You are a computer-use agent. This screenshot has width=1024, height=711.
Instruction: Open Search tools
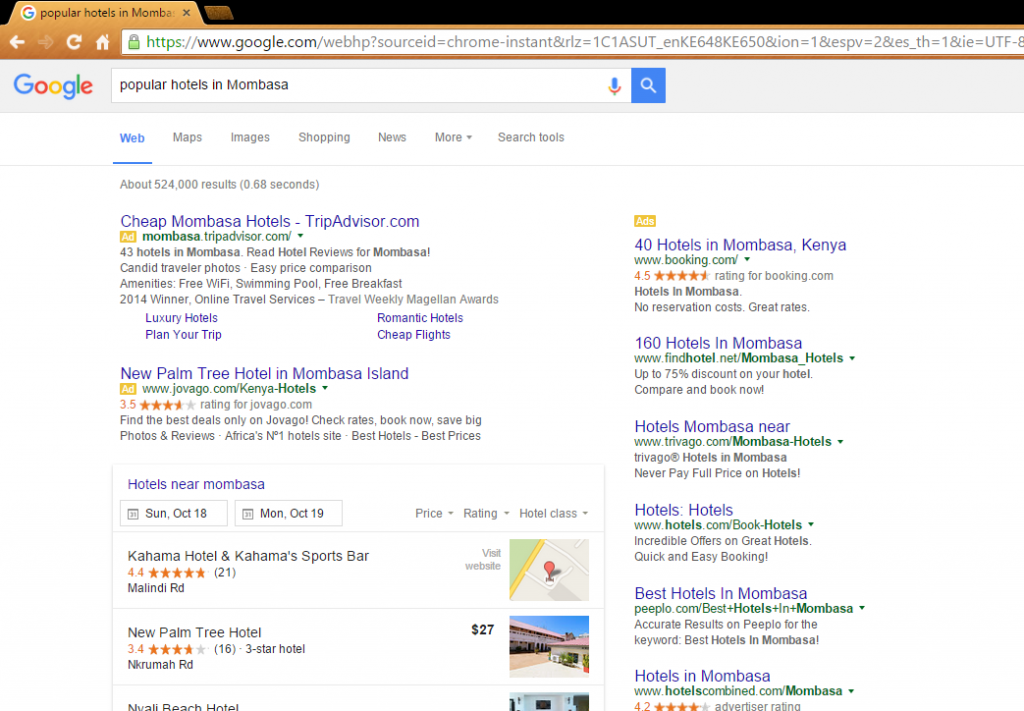pyautogui.click(x=531, y=137)
